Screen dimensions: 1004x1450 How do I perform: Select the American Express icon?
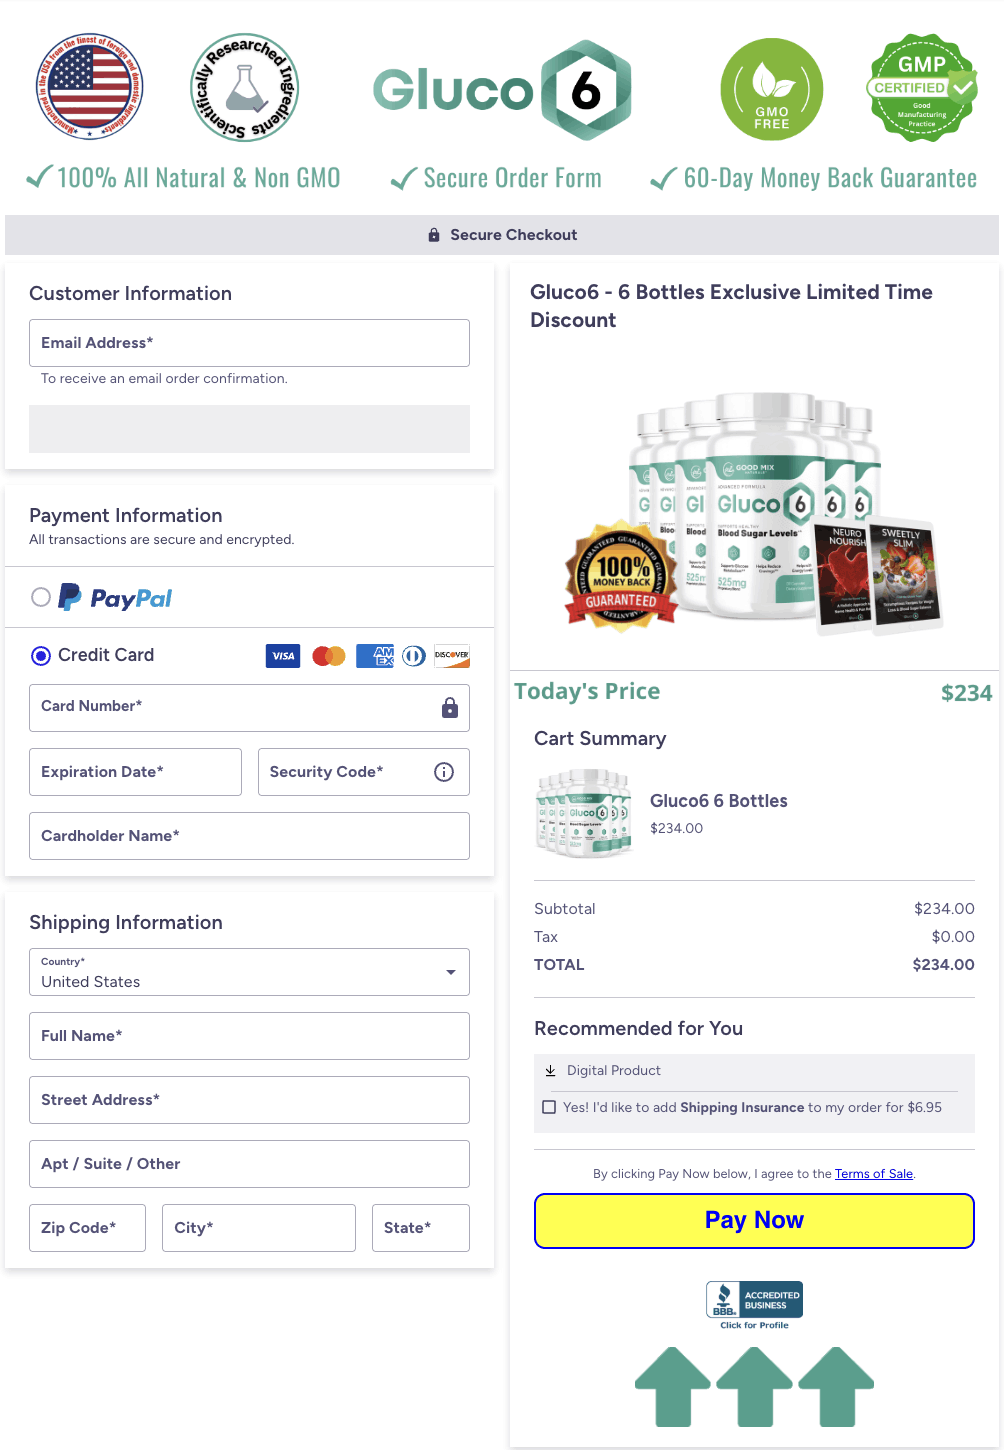[x=374, y=655]
